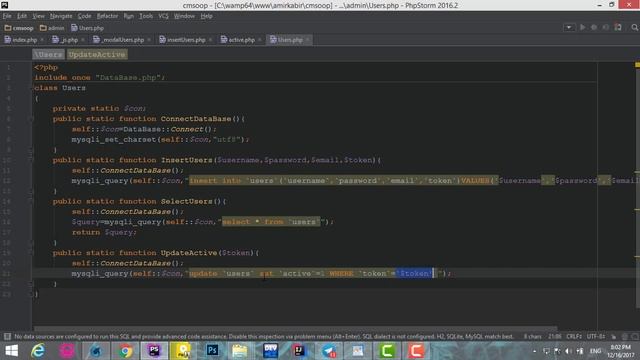Click the caret position indicator in status bar
640x360 pixels.
554,336
